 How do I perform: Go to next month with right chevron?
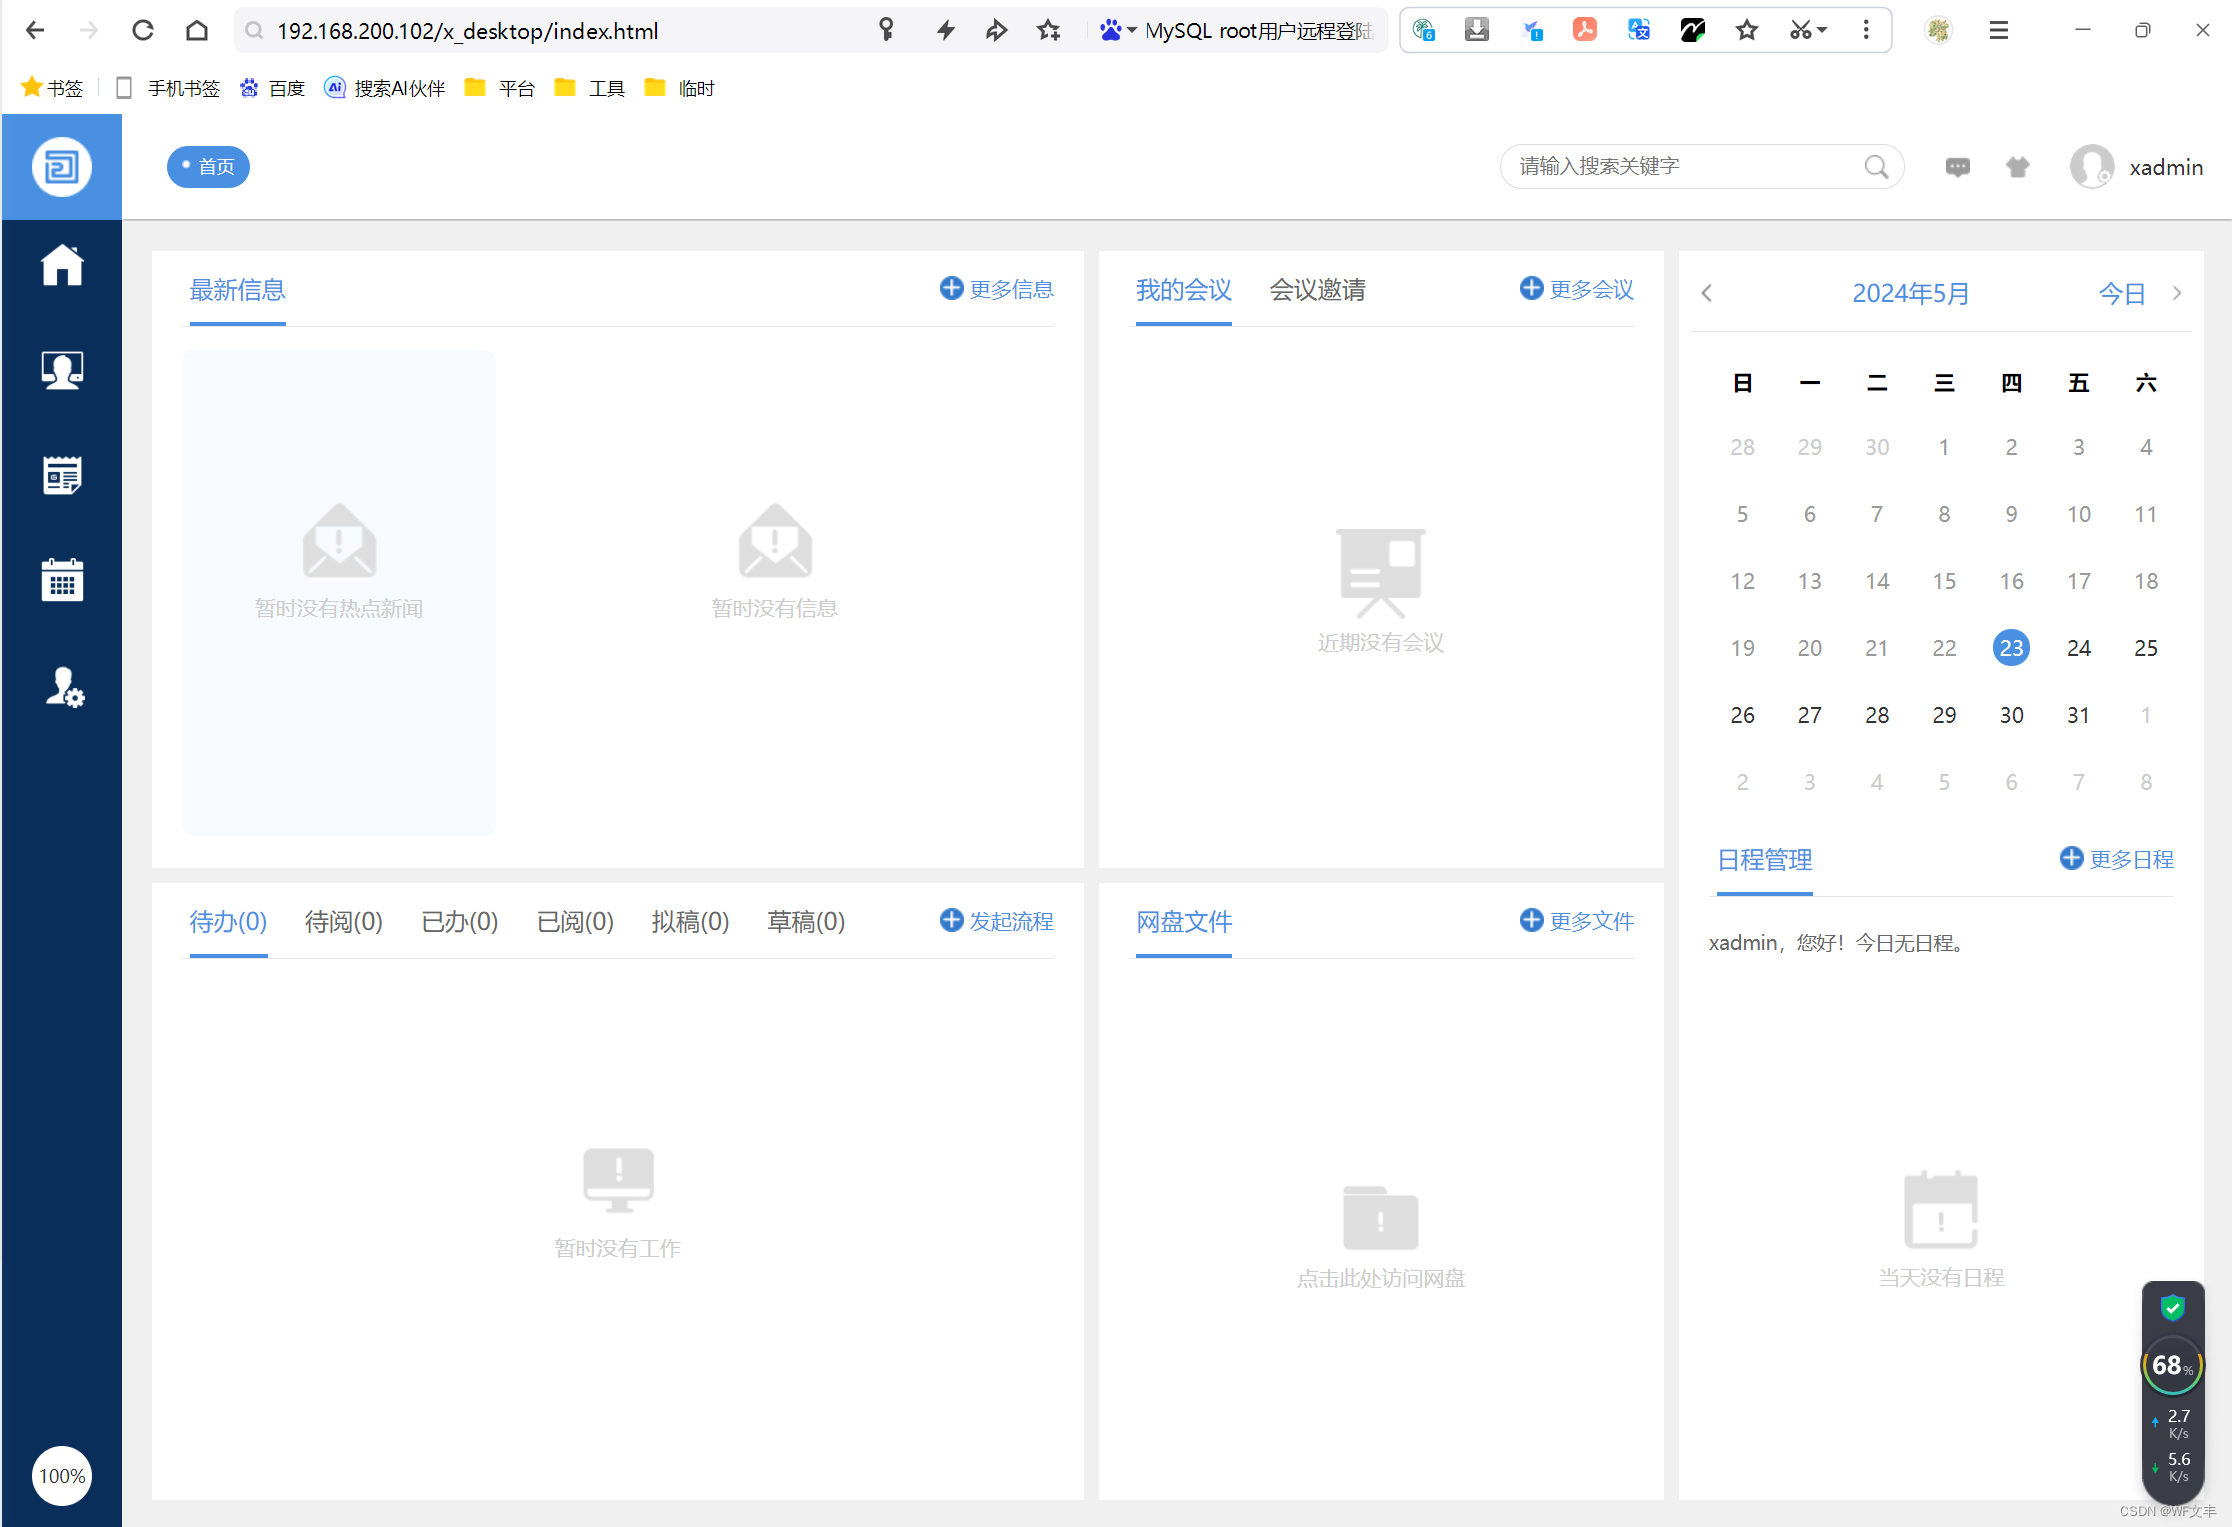click(x=2177, y=292)
